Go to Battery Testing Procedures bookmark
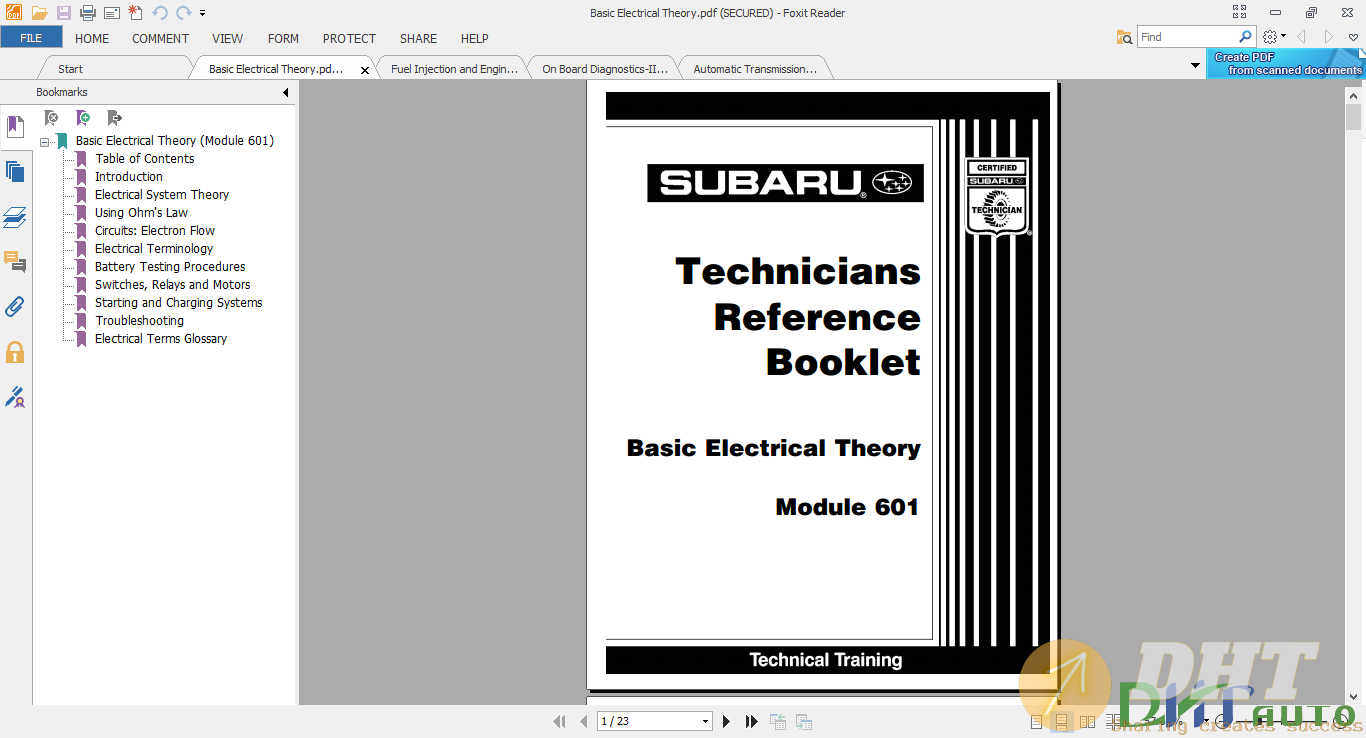The height and width of the screenshot is (738, 1366). click(x=170, y=267)
